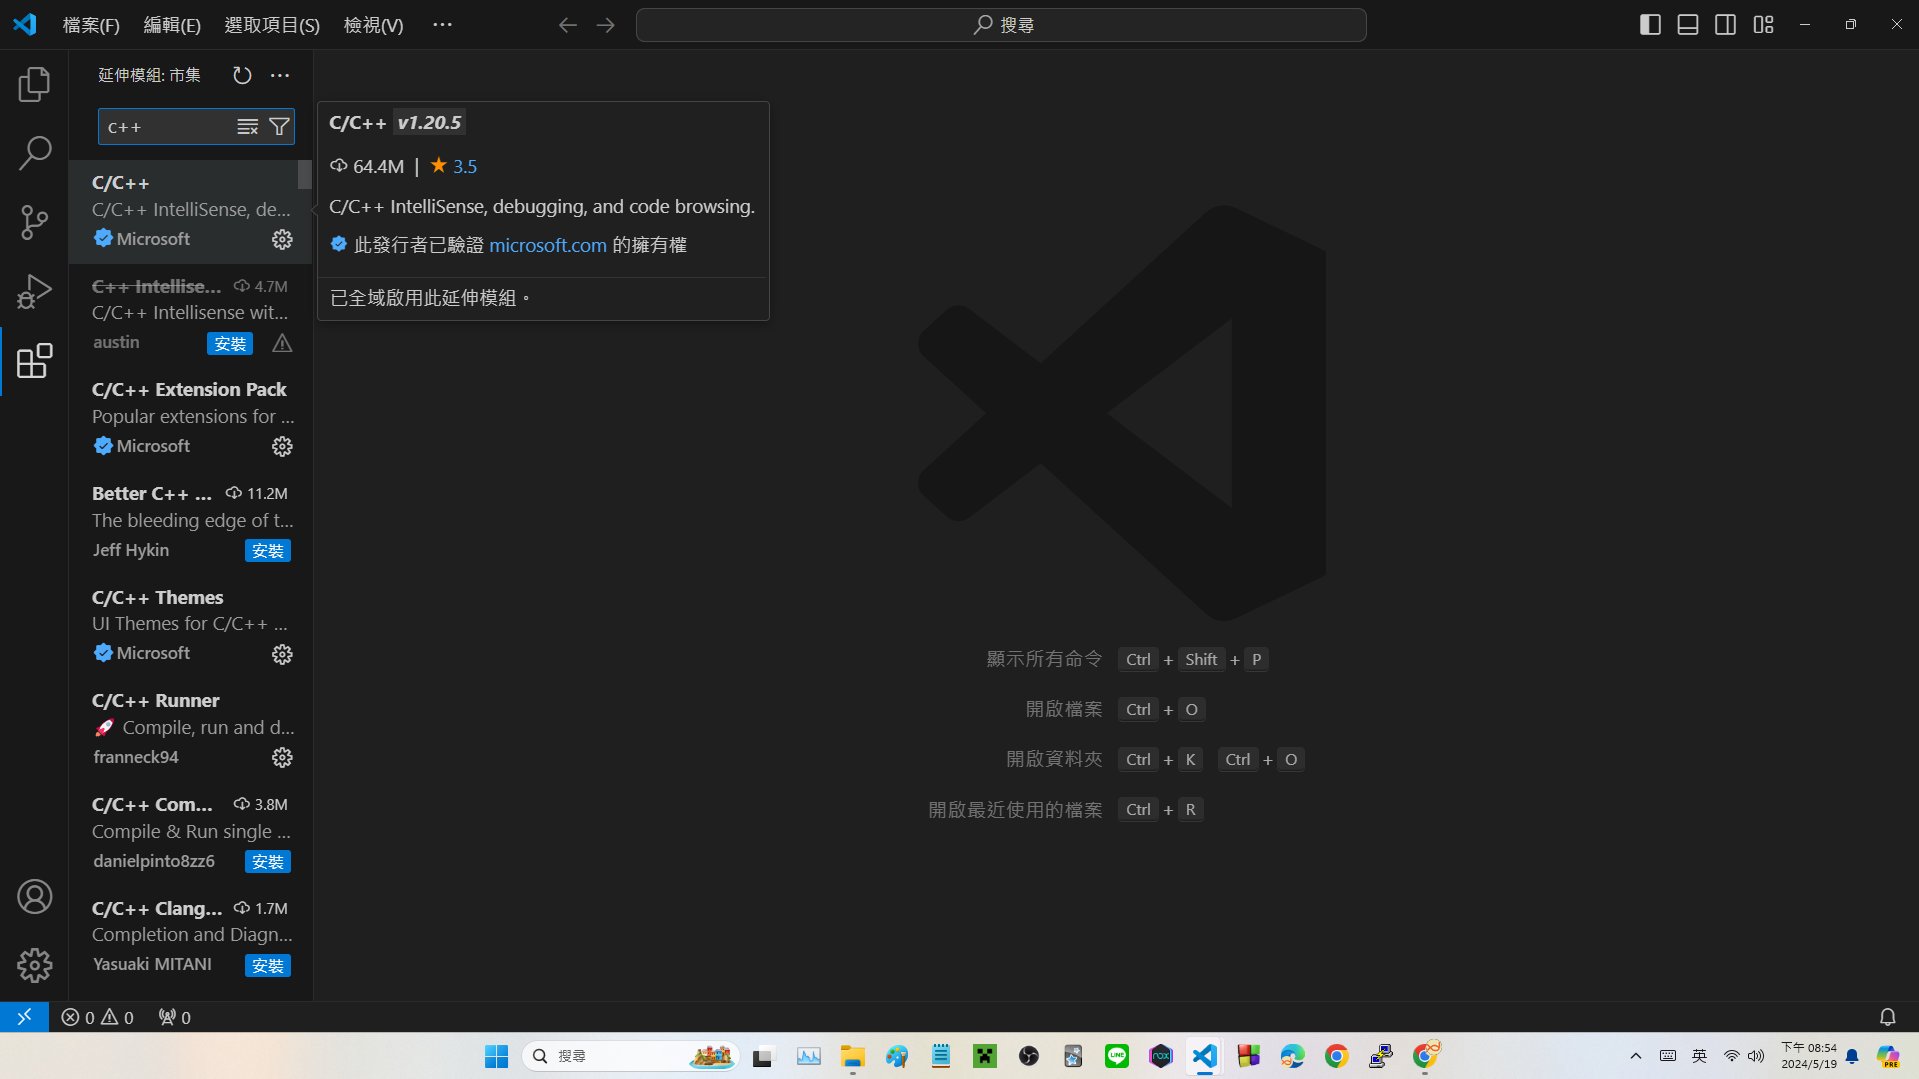
Task: Open the extension filter dropdown
Action: pyautogui.click(x=280, y=127)
